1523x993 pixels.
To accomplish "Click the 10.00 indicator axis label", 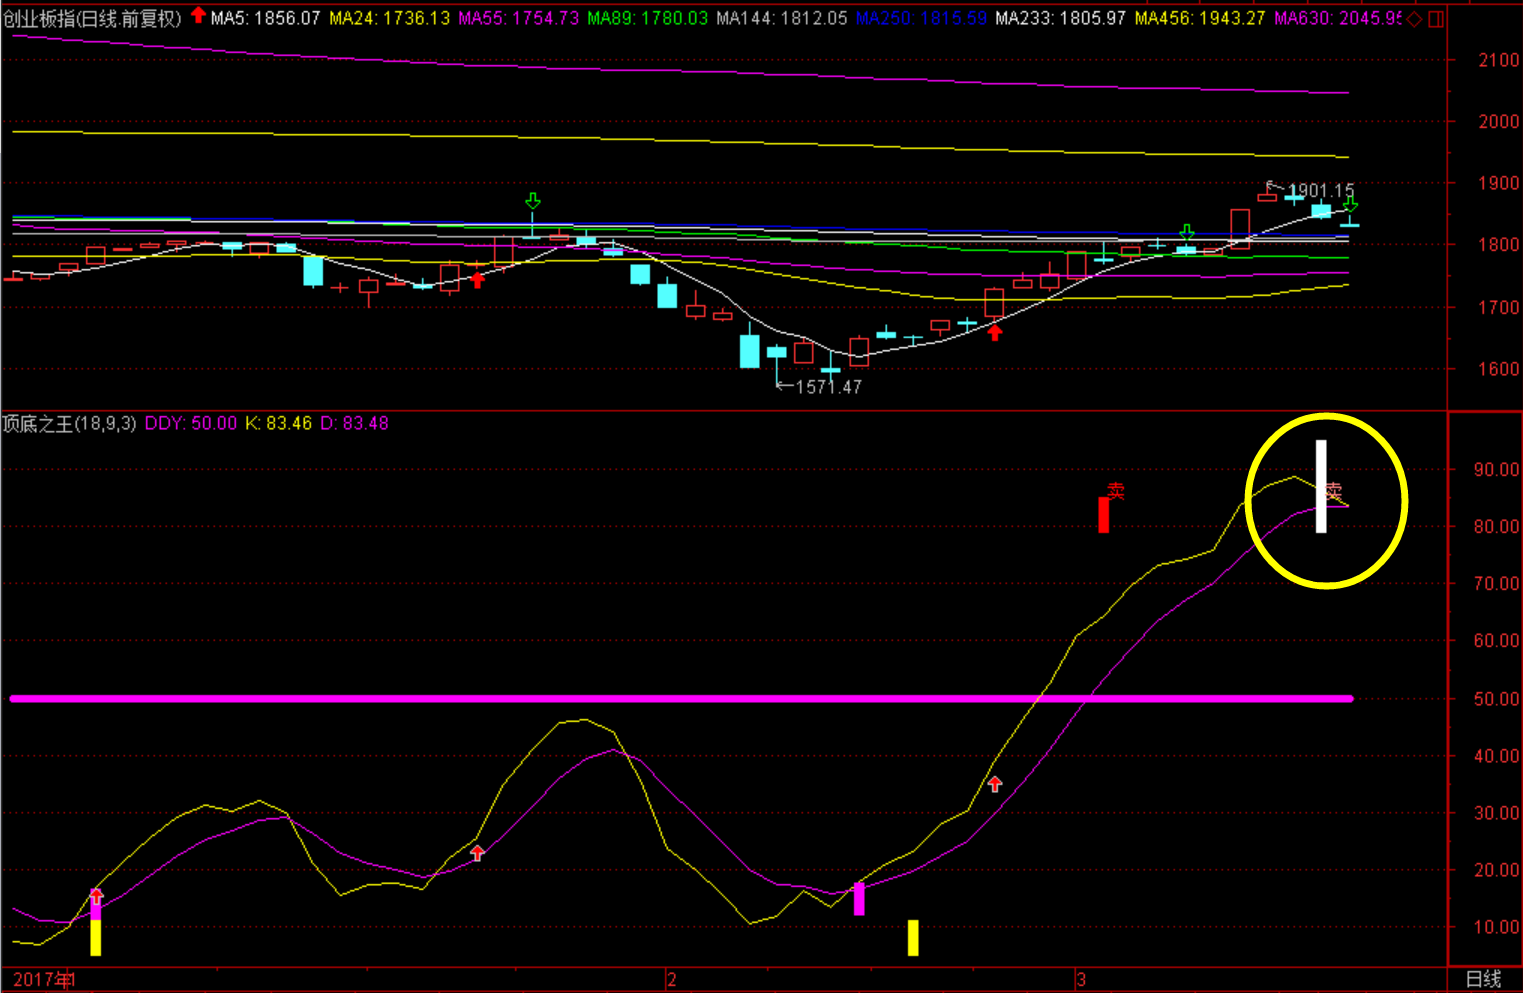I will (x=1497, y=927).
